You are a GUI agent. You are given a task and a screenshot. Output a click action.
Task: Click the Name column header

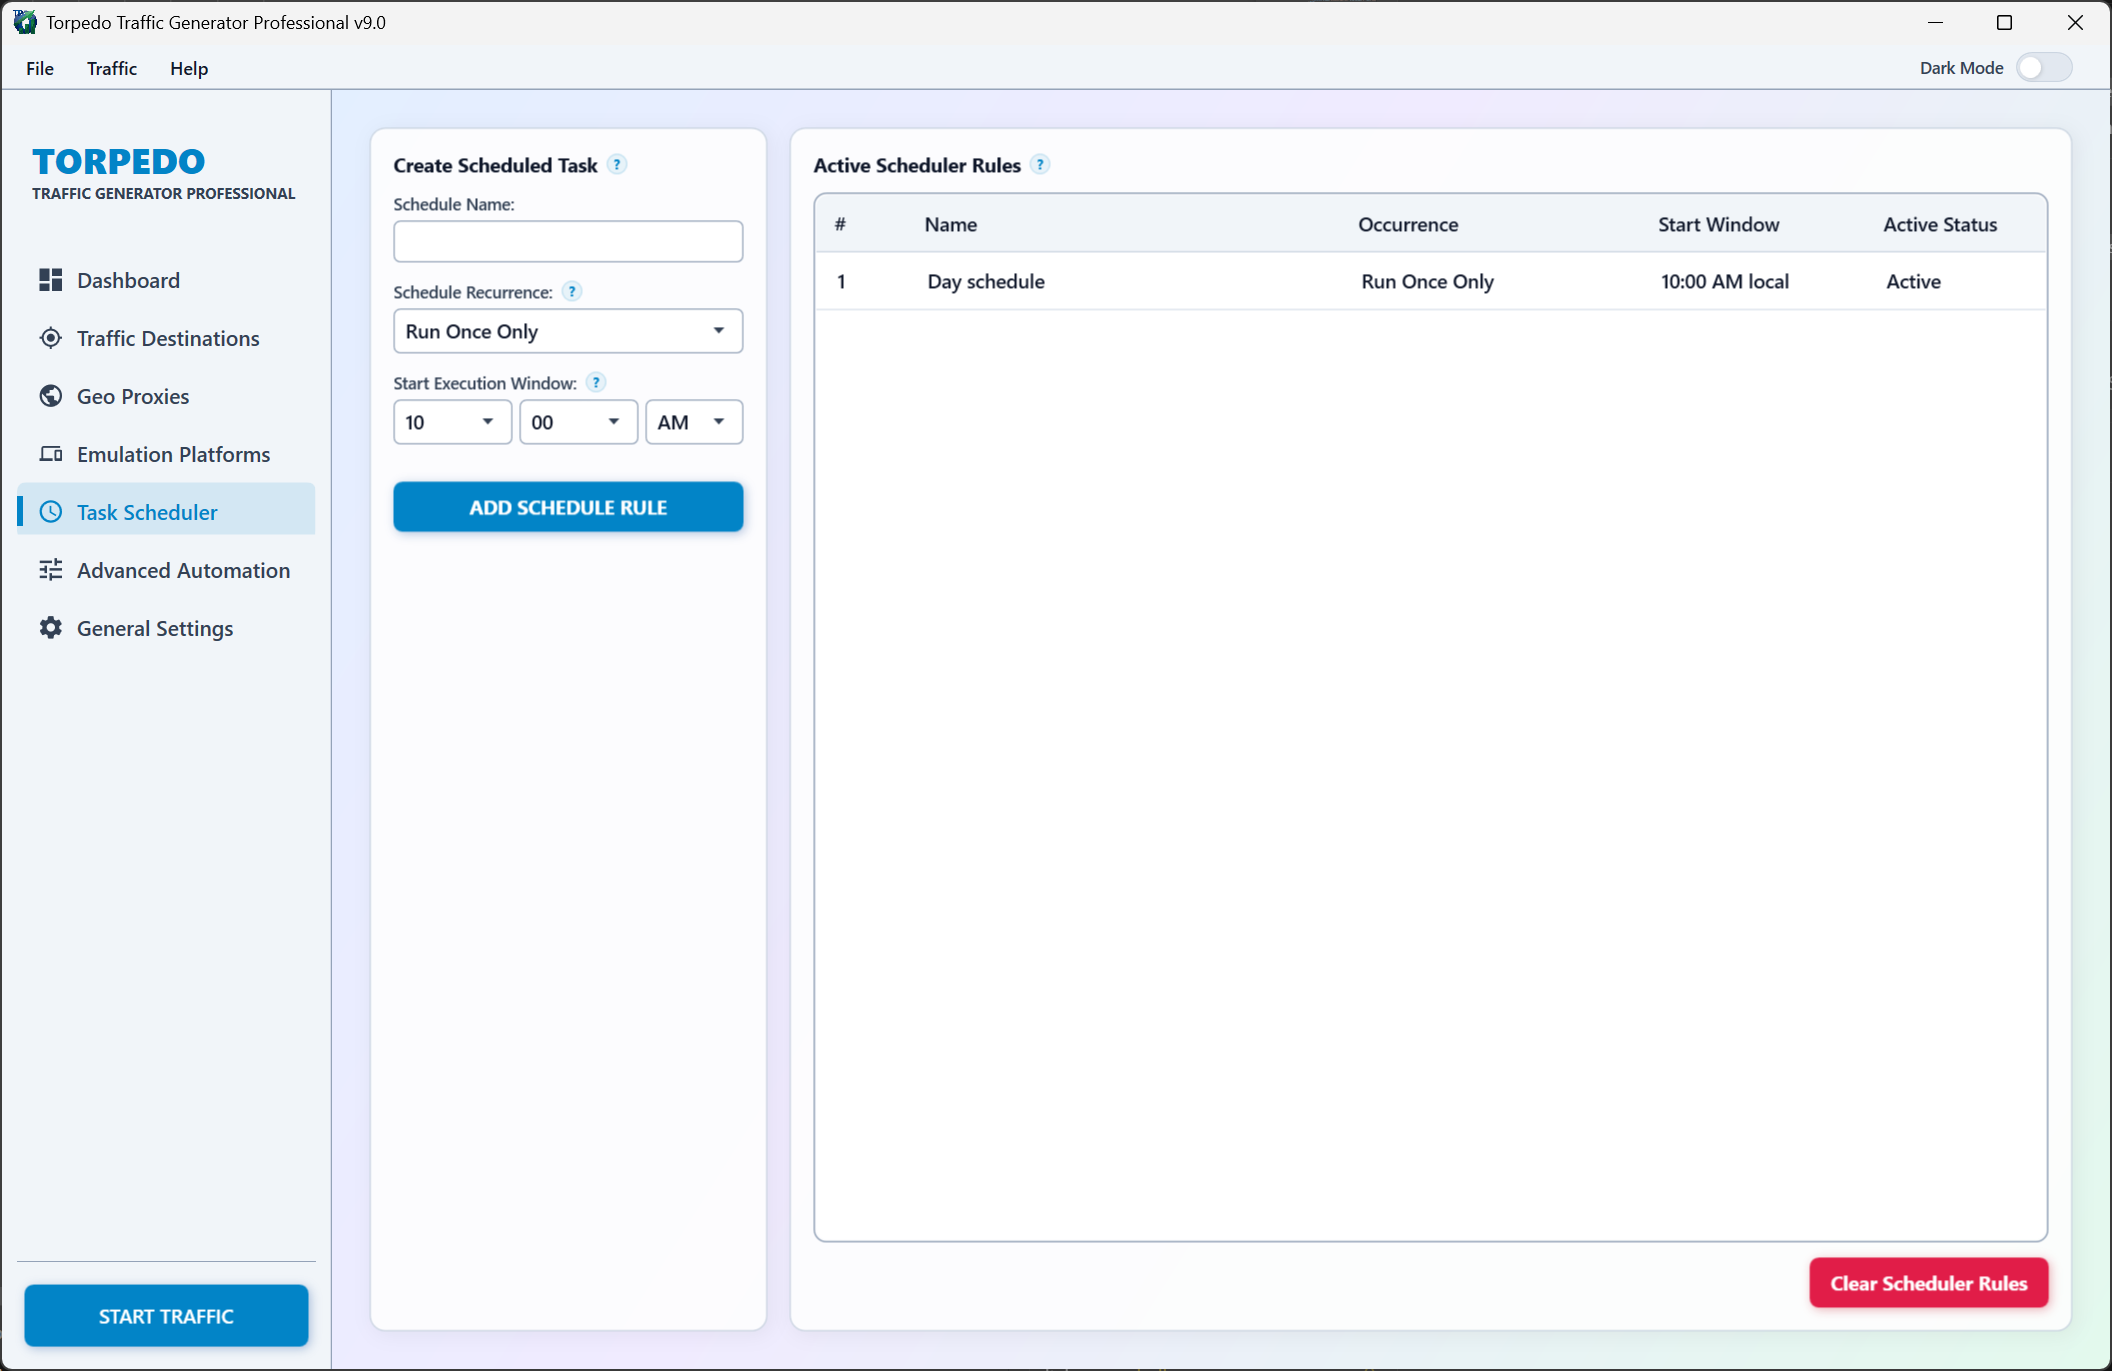(950, 224)
